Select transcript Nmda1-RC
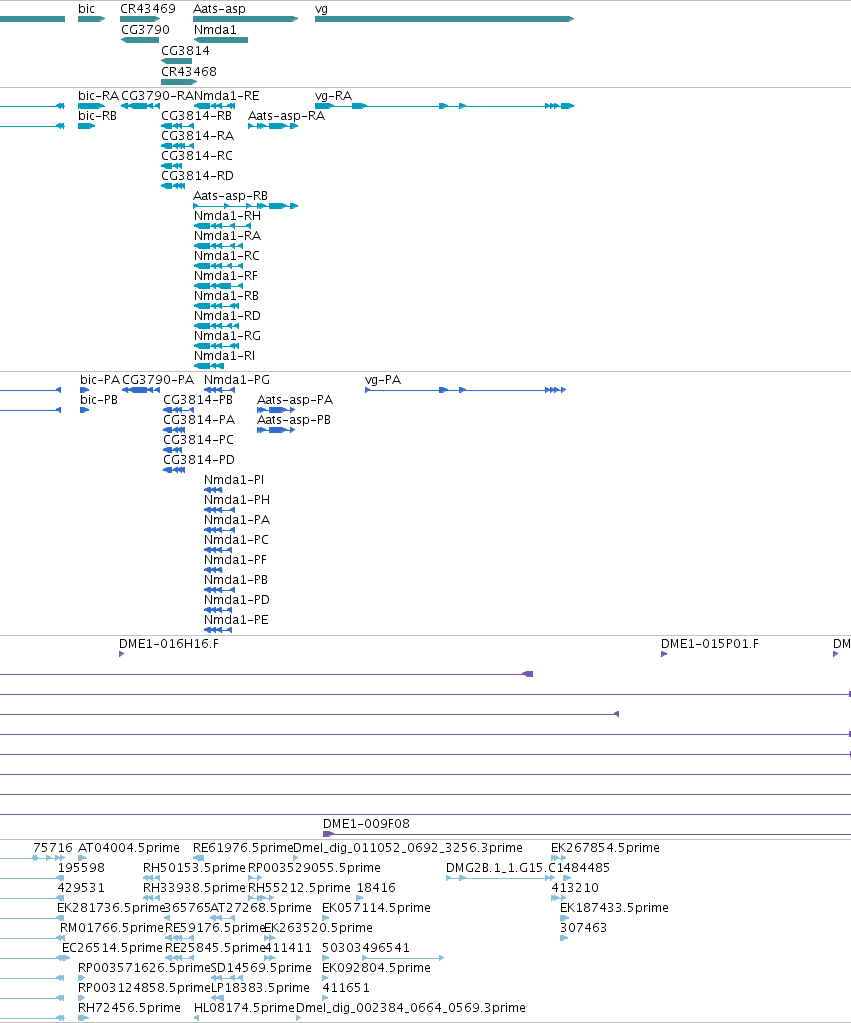The height and width of the screenshot is (1023, 851). point(219,266)
